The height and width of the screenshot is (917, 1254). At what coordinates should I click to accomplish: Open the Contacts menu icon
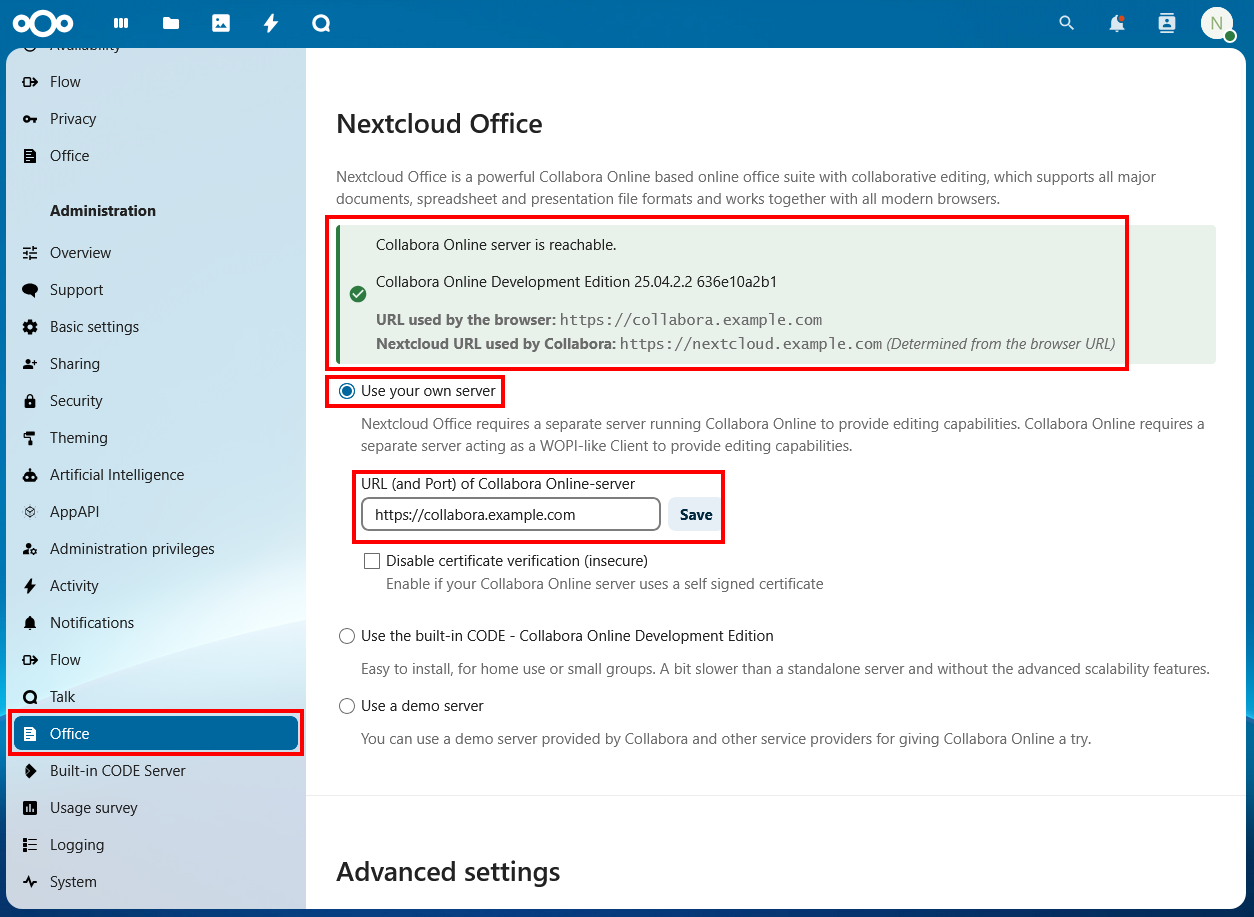(x=1167, y=23)
